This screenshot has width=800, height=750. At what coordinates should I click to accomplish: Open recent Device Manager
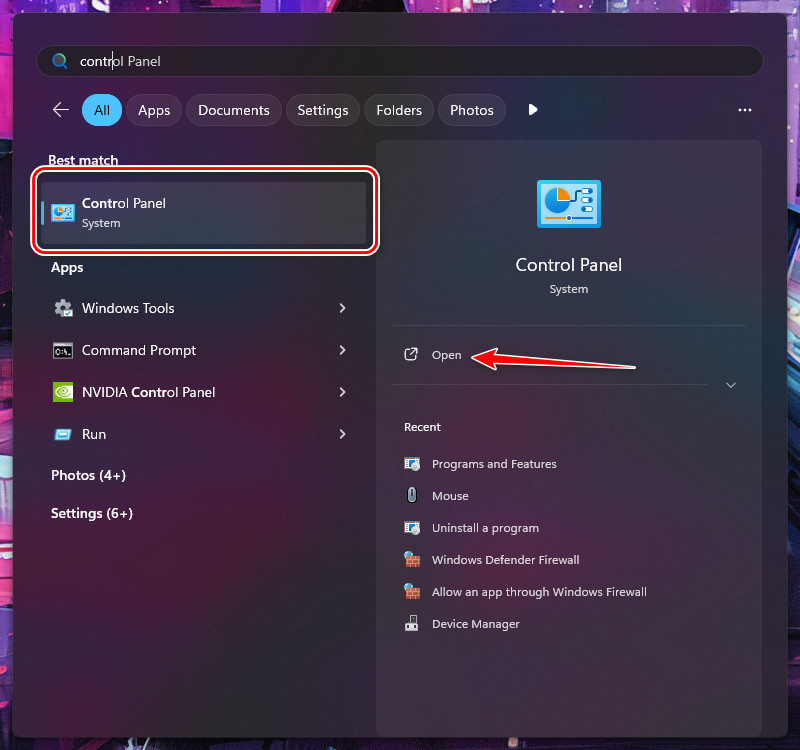pyautogui.click(x=476, y=624)
